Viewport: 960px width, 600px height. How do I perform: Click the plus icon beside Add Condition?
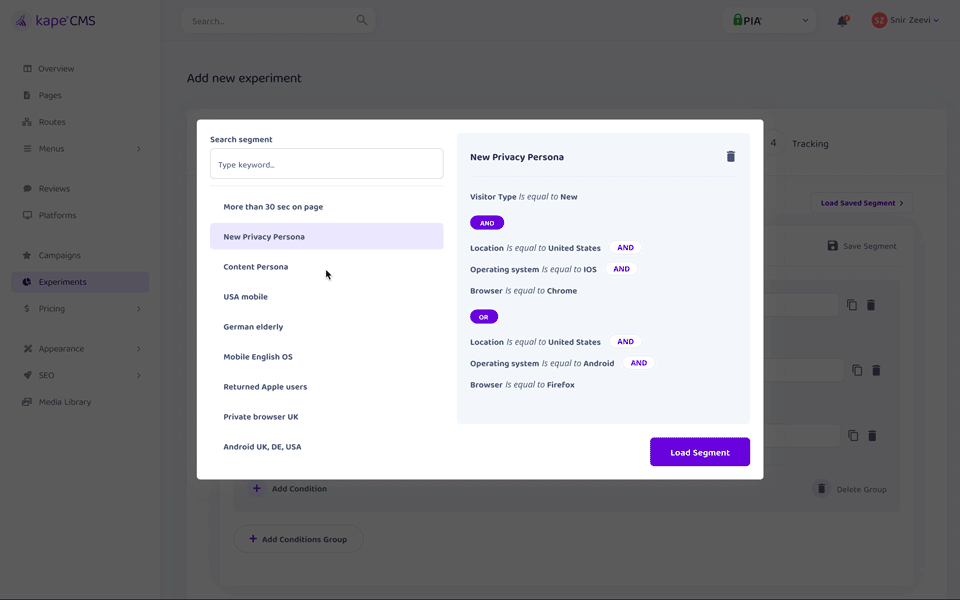point(257,488)
